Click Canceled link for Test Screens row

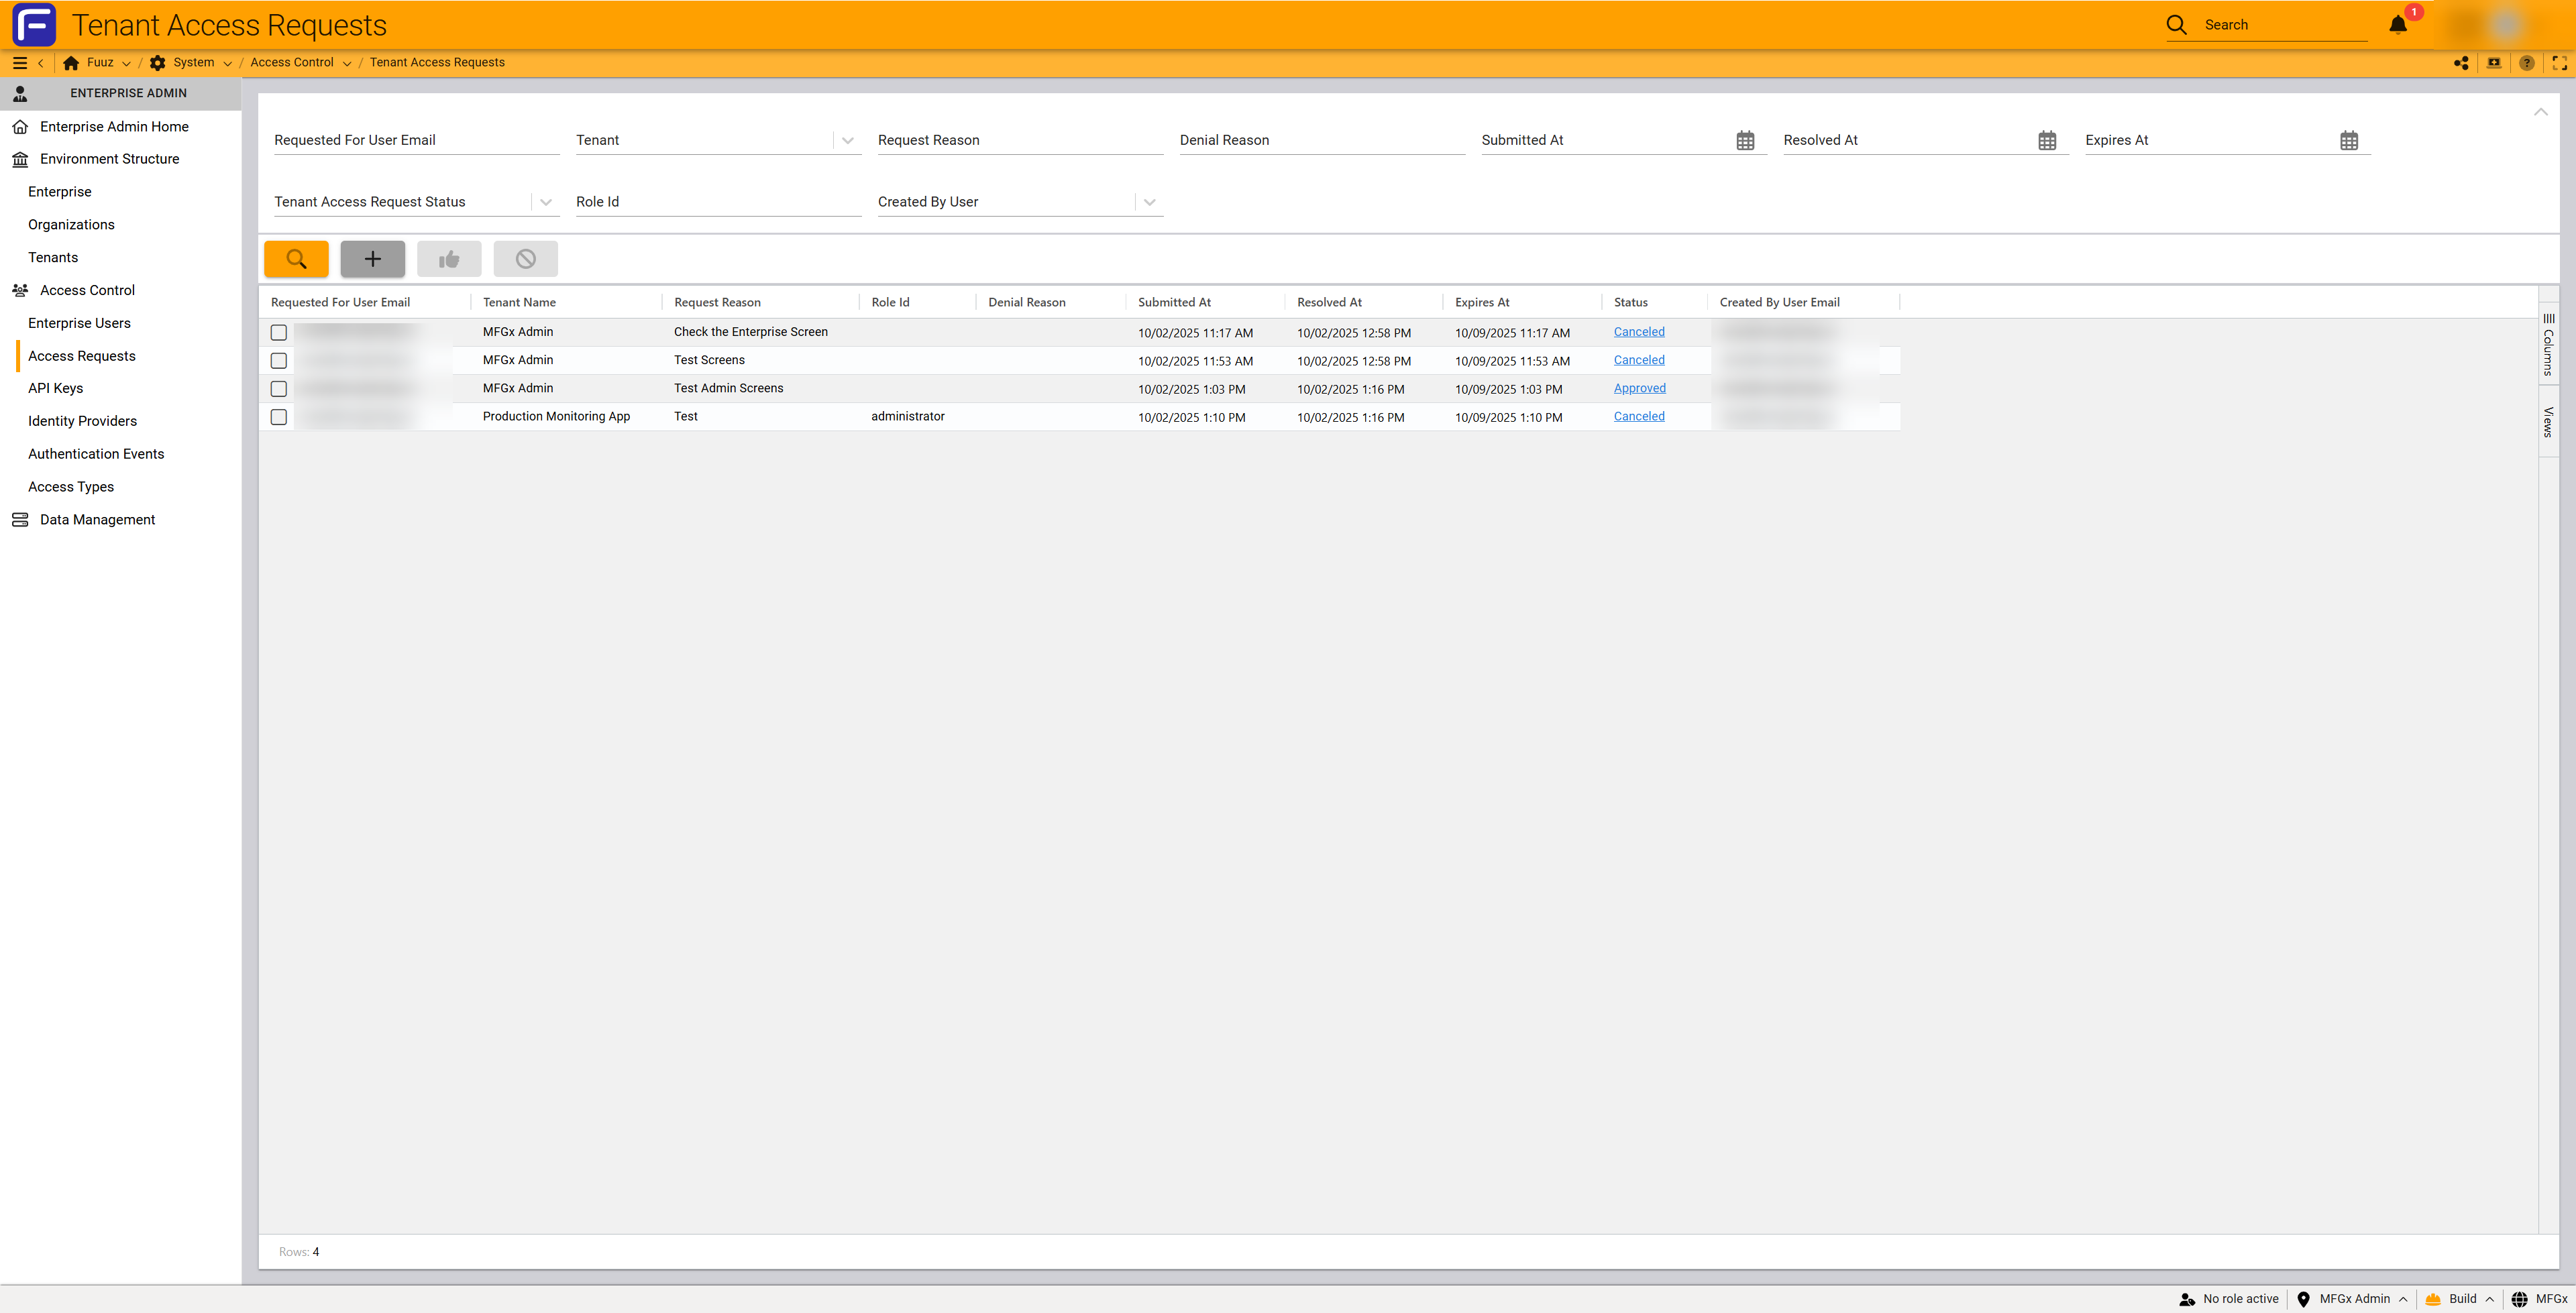tap(1639, 360)
